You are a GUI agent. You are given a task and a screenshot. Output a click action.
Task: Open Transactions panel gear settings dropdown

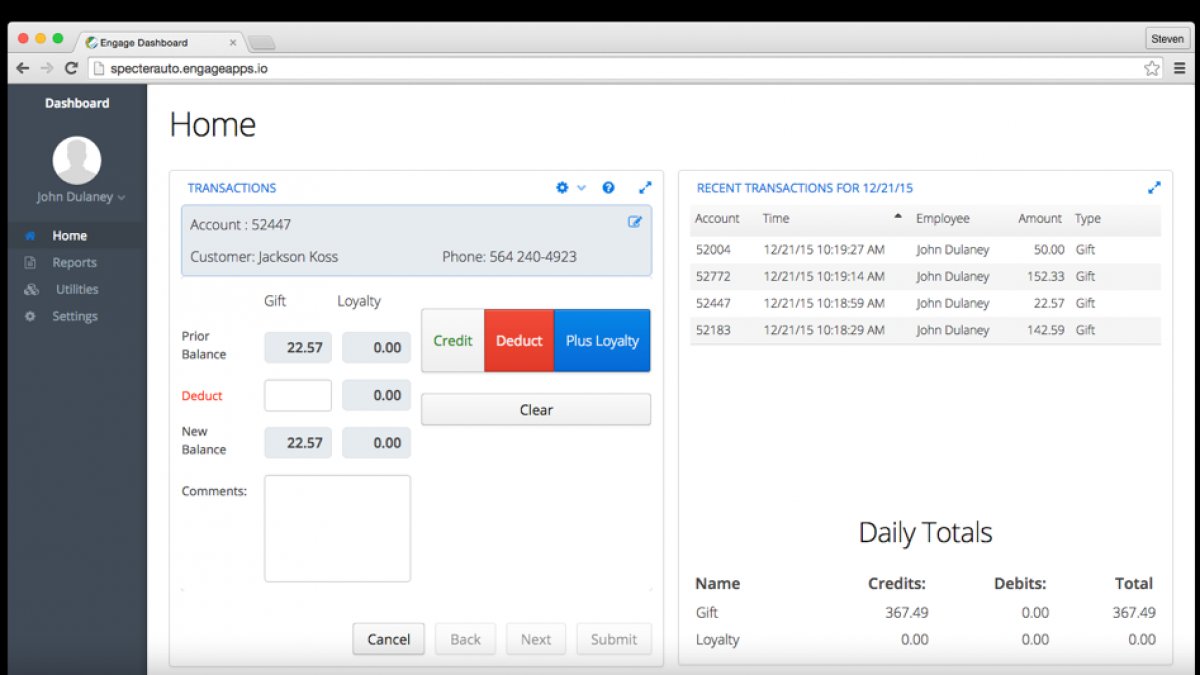pyautogui.click(x=570, y=188)
